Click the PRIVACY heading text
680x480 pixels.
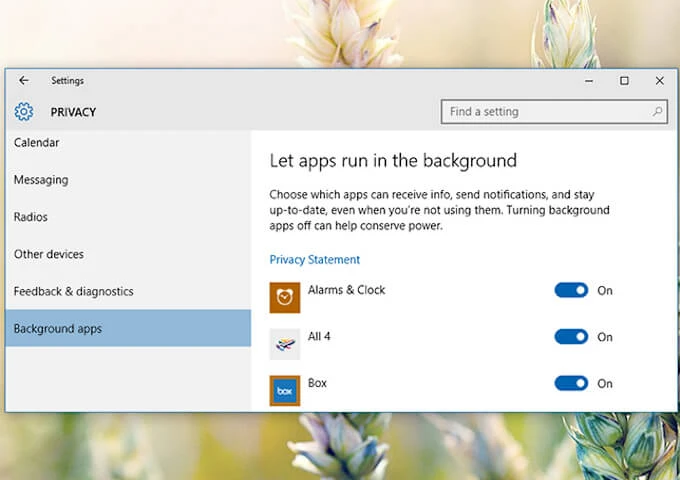click(x=73, y=112)
